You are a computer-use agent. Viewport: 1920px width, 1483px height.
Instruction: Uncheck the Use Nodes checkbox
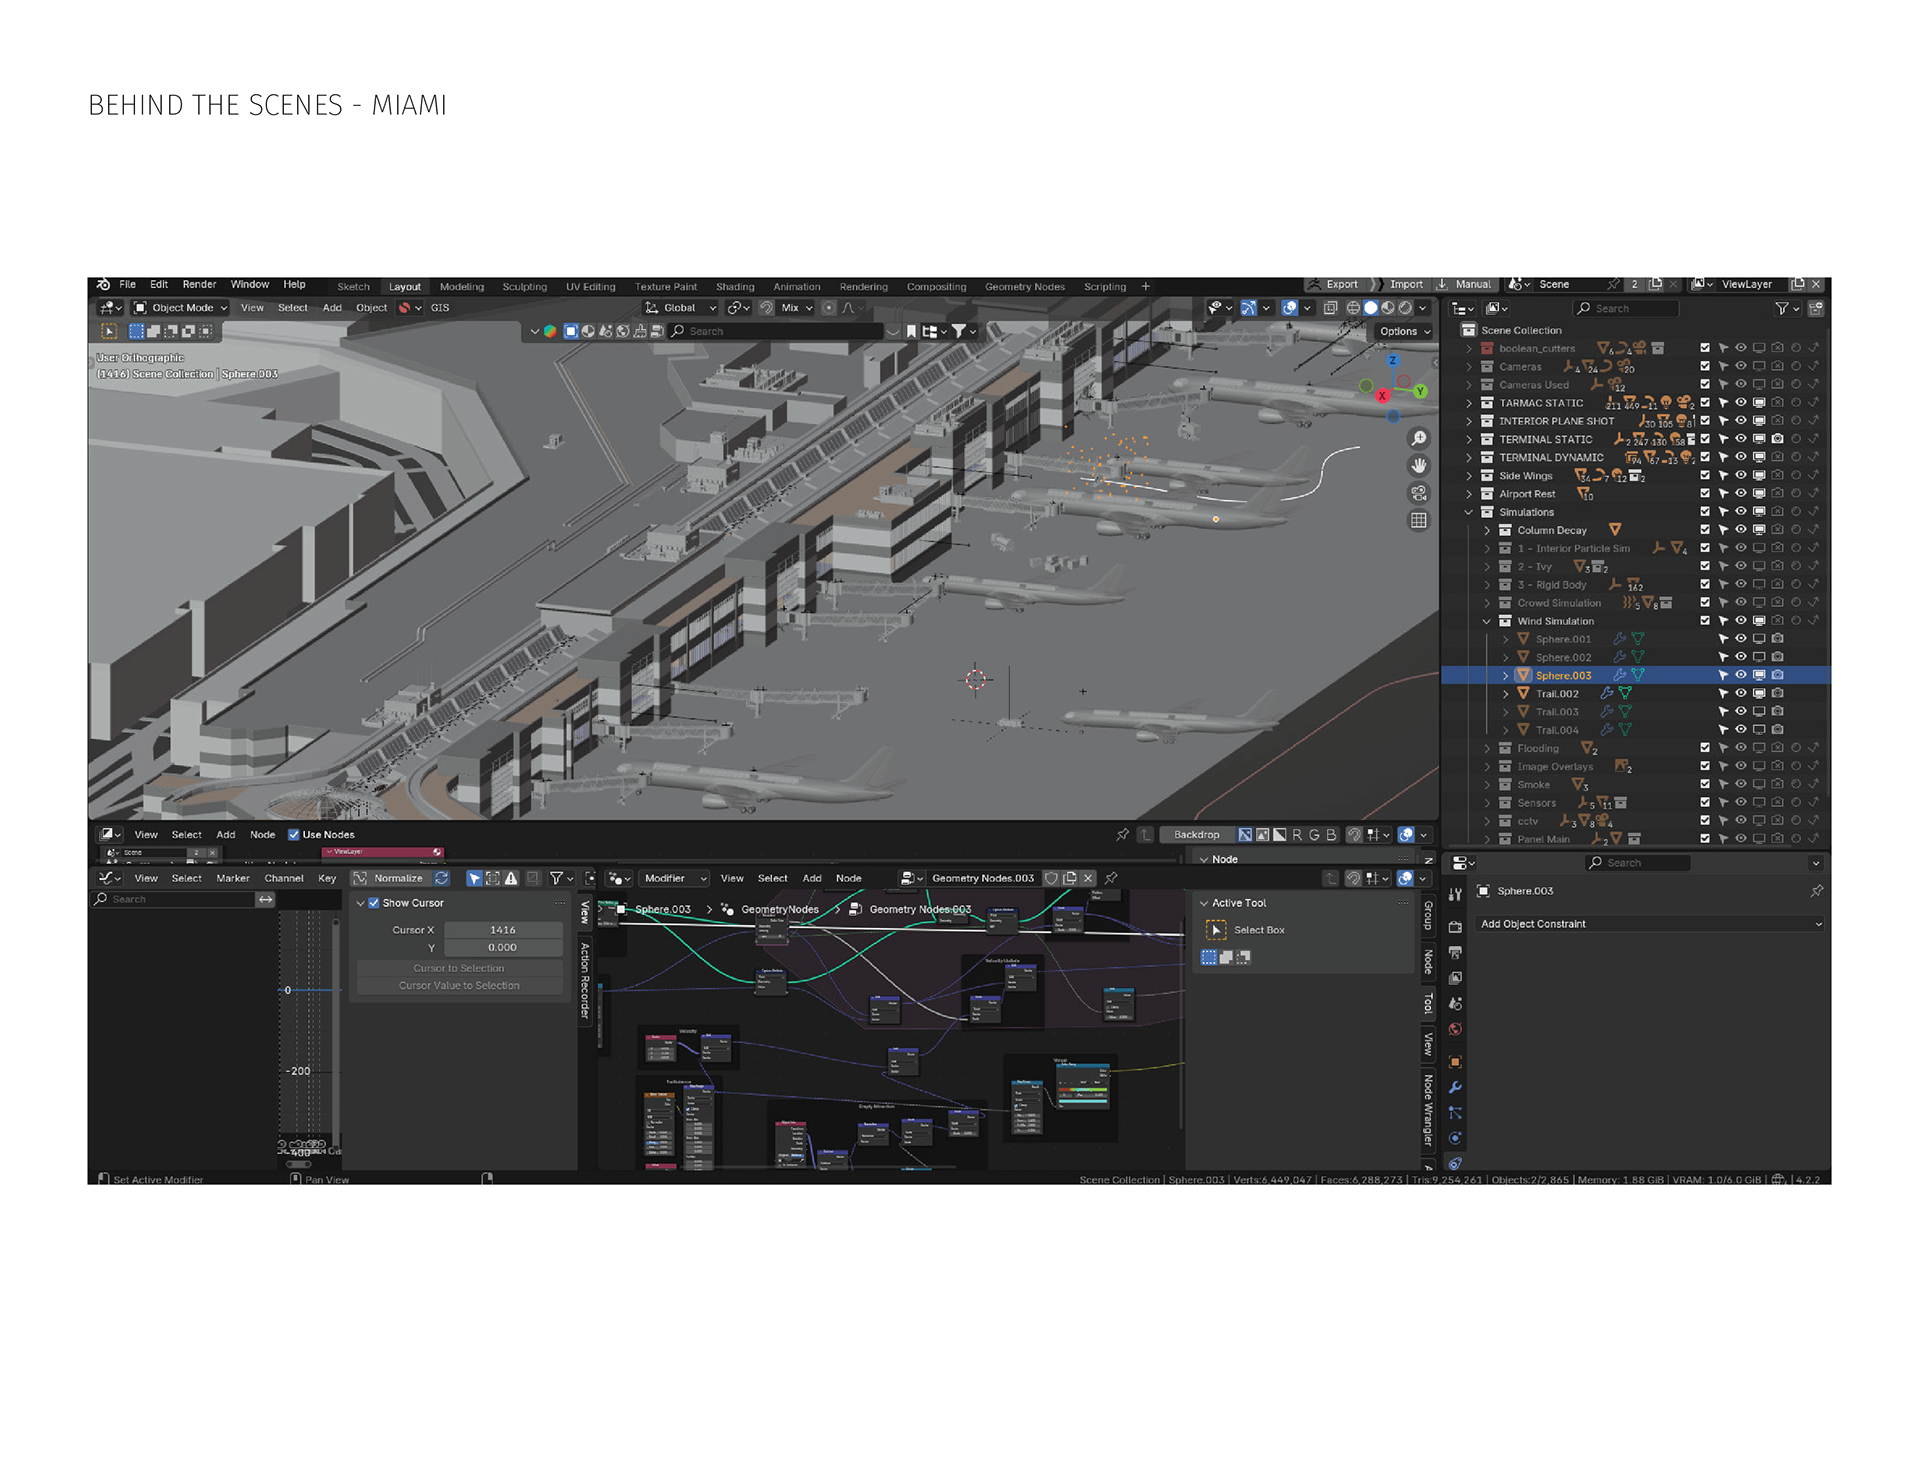click(294, 834)
